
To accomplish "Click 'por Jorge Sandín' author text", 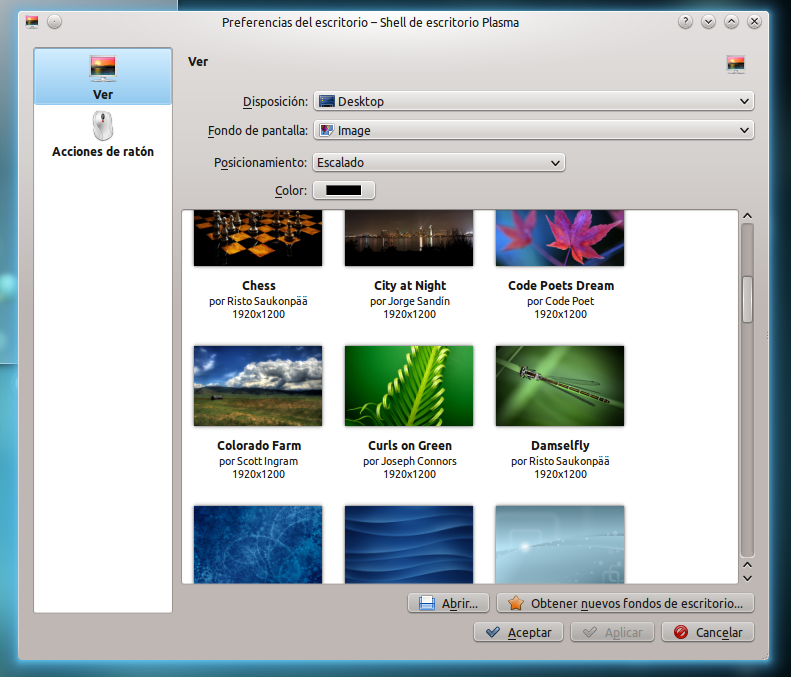I will [x=410, y=301].
